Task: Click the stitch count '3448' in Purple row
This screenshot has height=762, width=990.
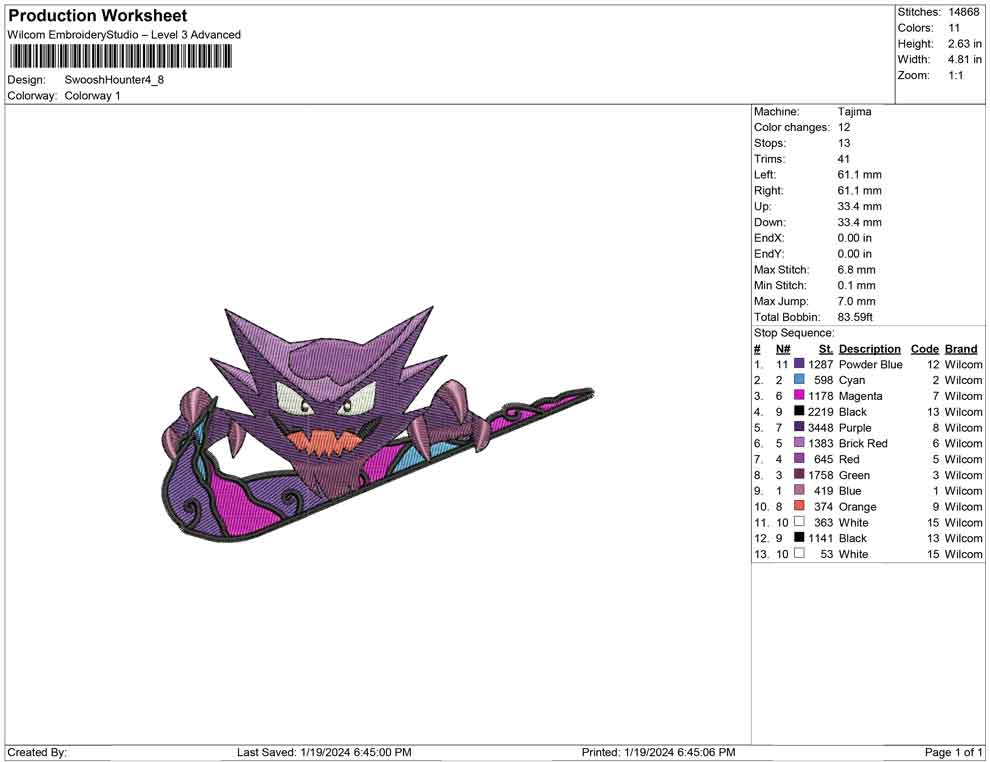Action: (x=820, y=427)
